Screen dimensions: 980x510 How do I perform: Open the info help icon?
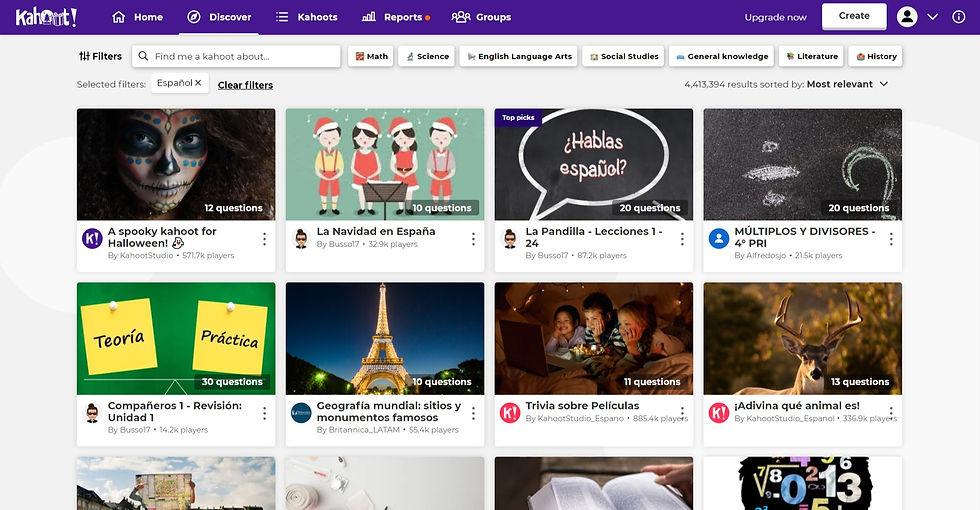pos(958,17)
